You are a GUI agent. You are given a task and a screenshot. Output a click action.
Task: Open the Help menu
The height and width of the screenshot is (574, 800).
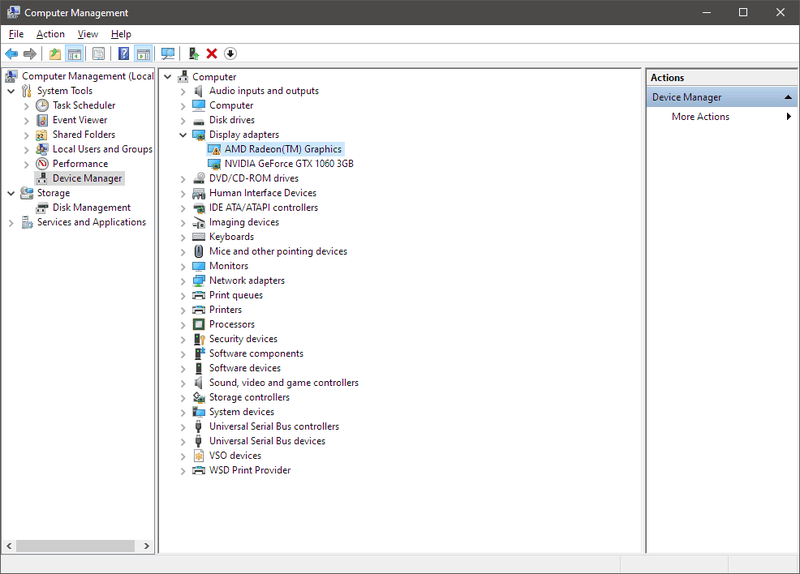click(121, 34)
